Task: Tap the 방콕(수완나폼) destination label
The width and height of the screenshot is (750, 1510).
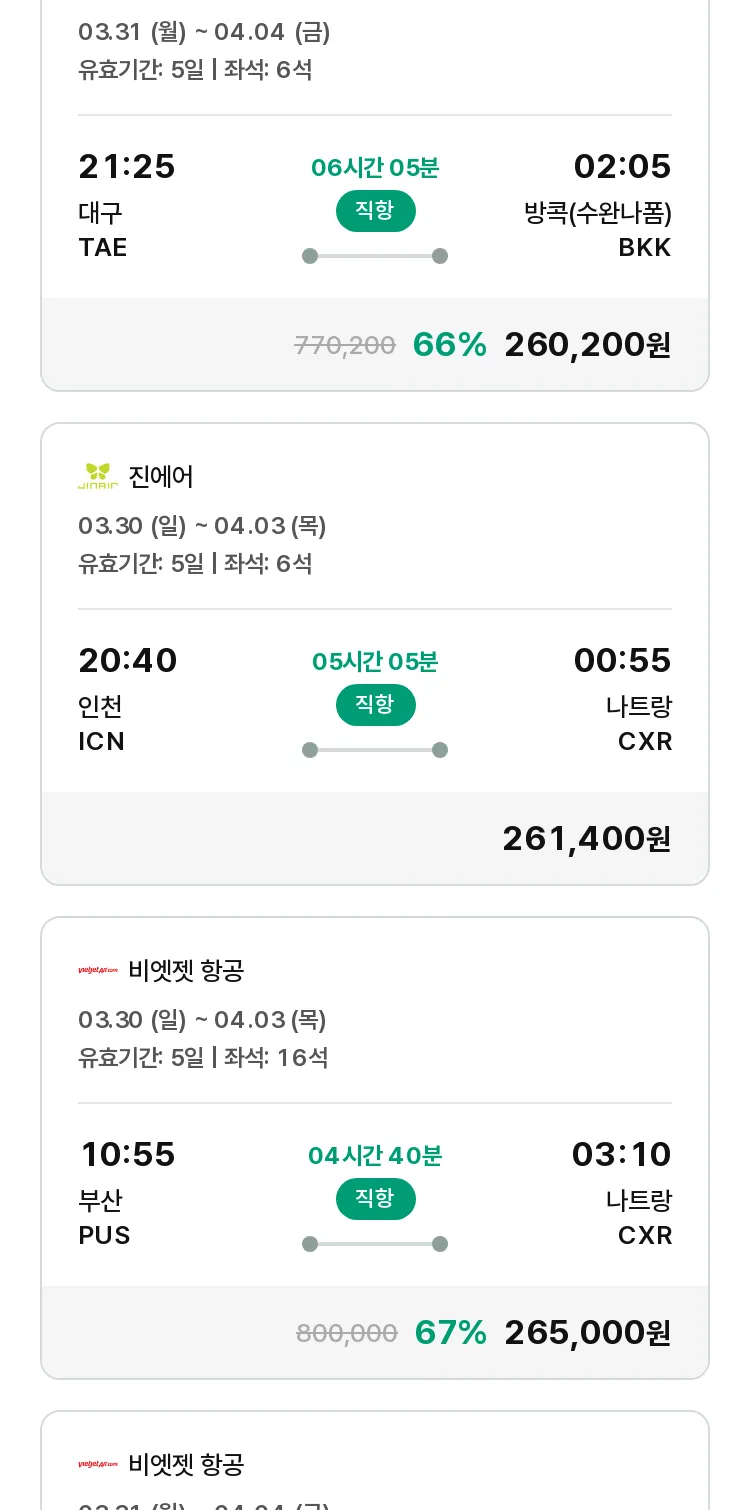Action: coord(598,213)
